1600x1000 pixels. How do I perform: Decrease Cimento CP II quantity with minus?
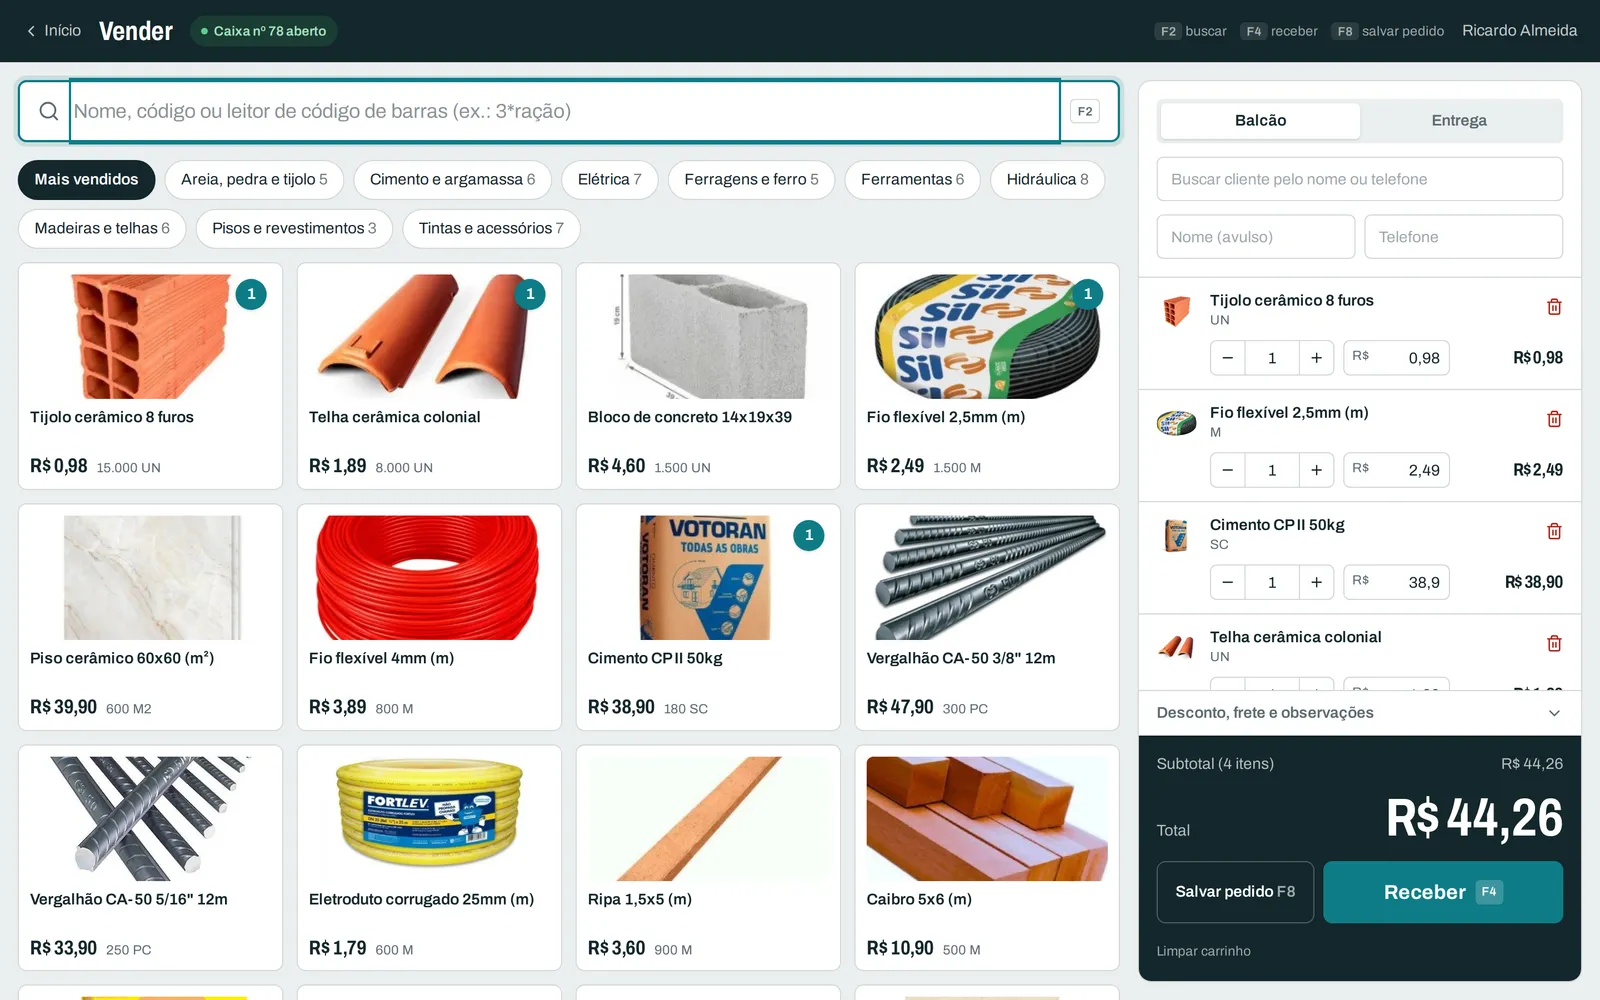[1228, 582]
